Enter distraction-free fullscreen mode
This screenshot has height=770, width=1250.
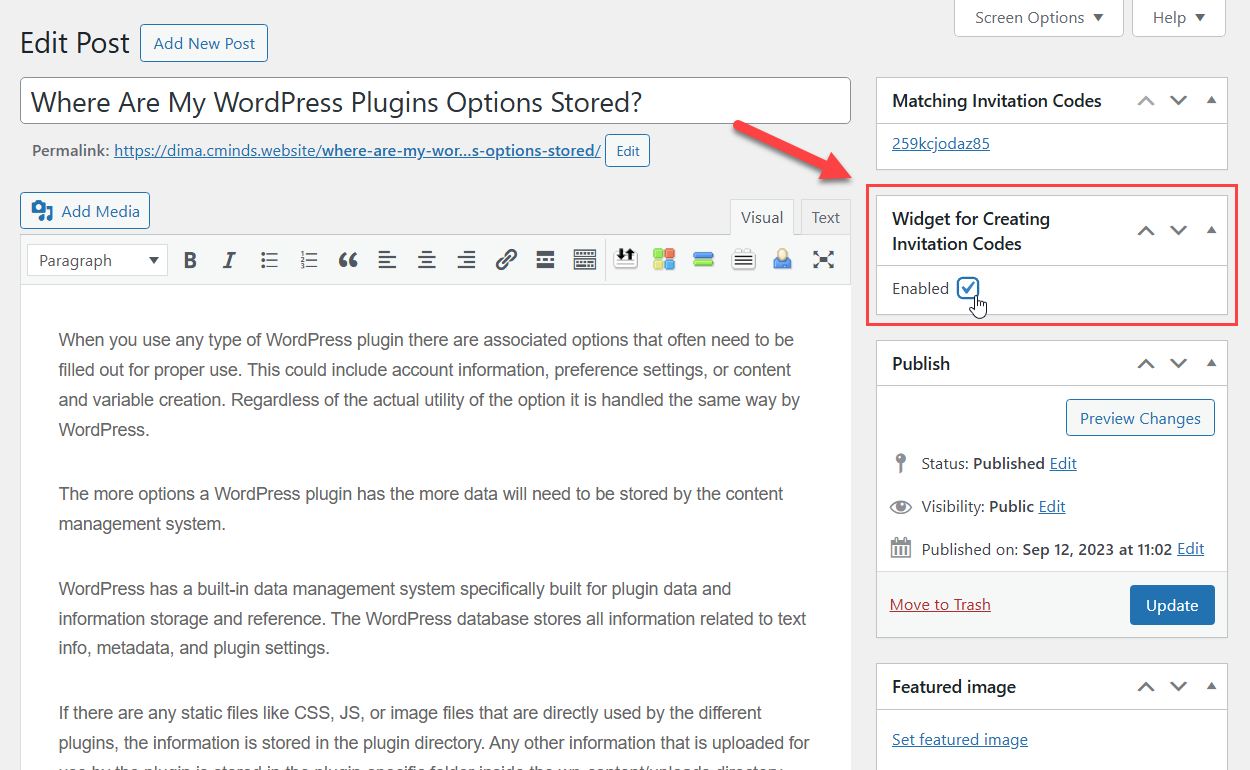point(823,260)
